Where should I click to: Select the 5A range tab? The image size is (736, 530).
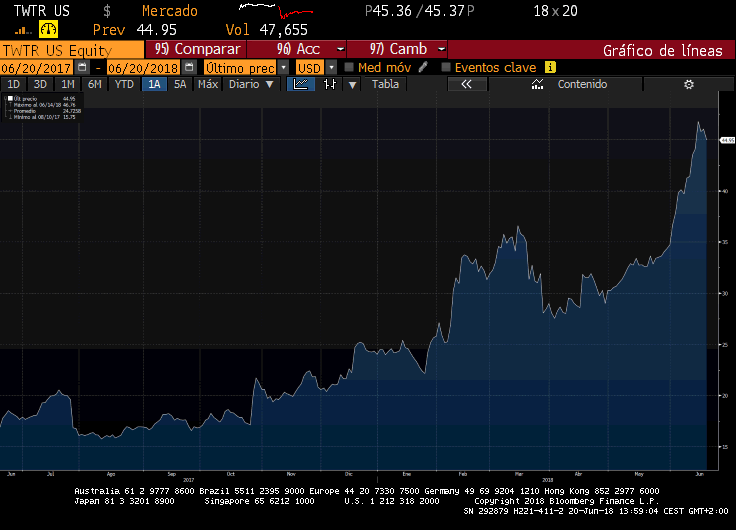pos(180,84)
